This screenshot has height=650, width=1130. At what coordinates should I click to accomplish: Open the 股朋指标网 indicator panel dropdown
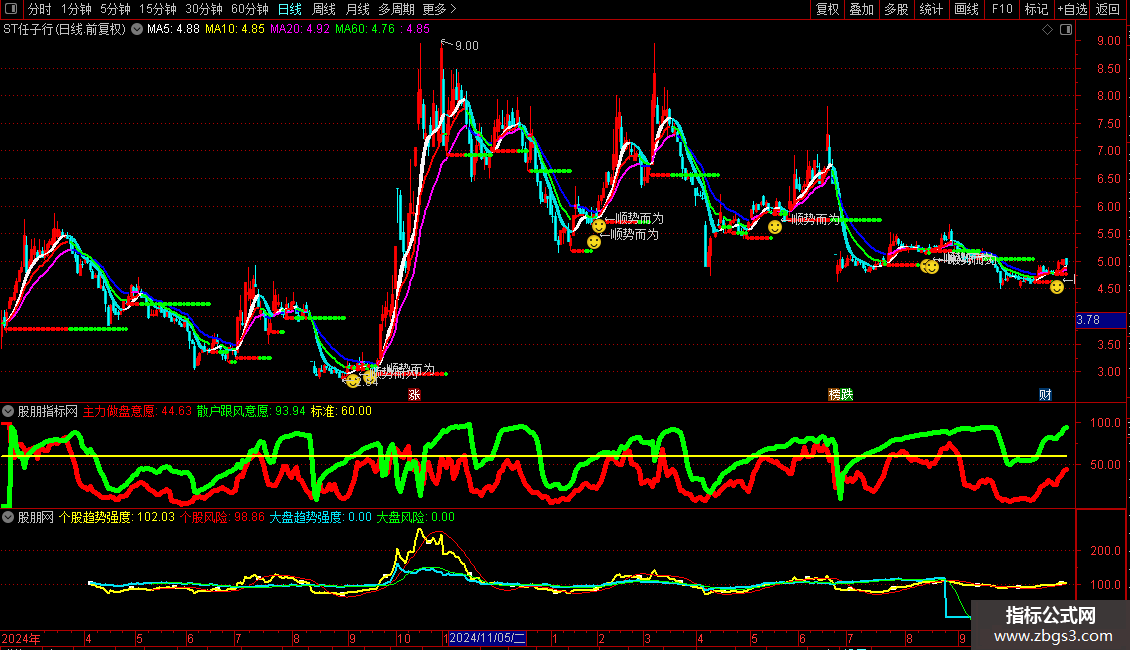(9, 411)
